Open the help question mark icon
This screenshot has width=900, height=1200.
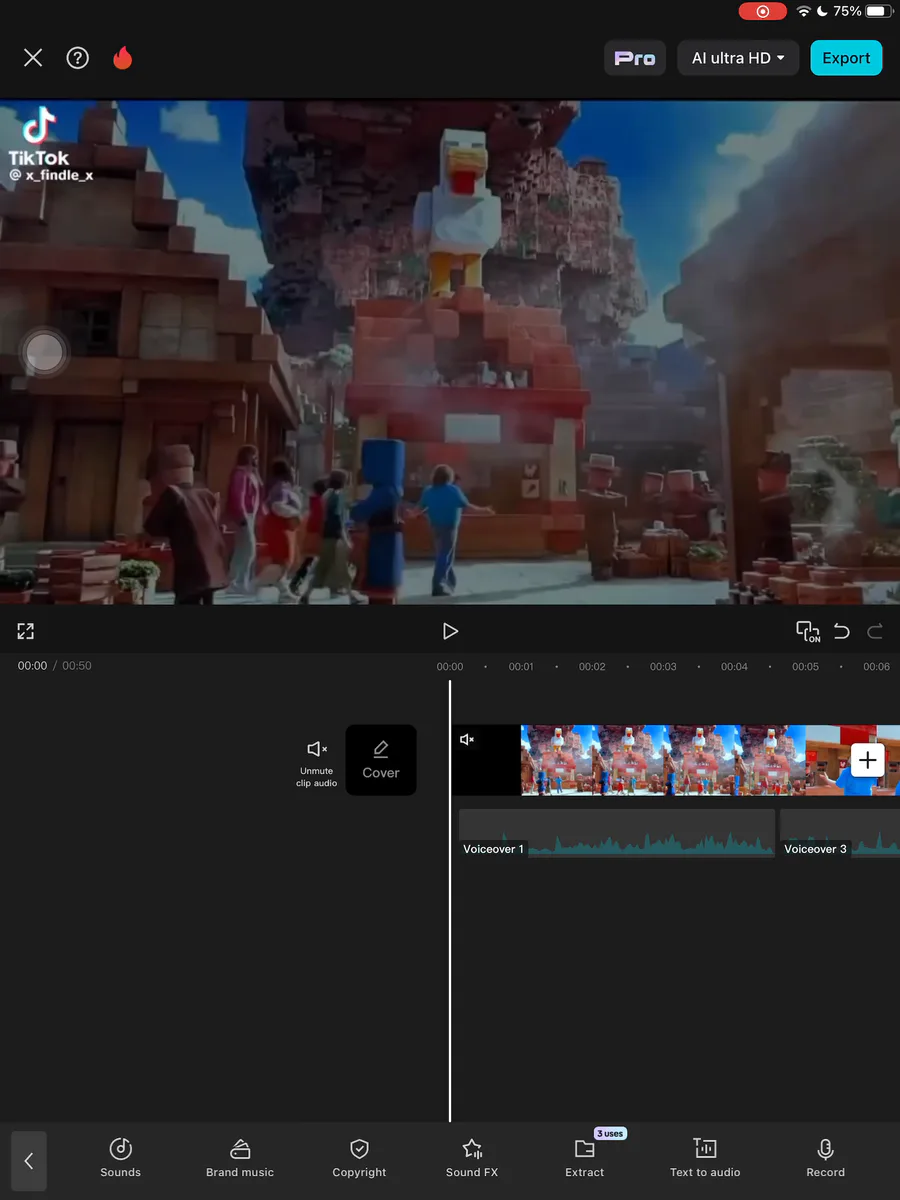(x=78, y=58)
